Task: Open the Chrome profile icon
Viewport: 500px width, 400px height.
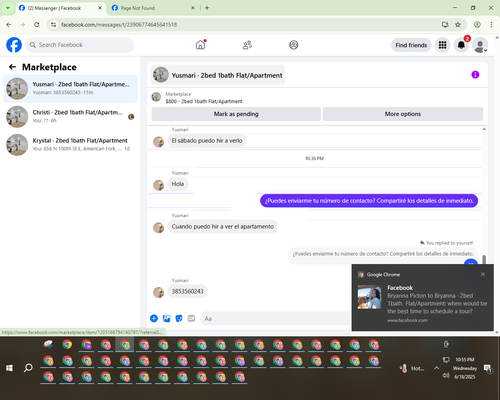Action: 477,25
